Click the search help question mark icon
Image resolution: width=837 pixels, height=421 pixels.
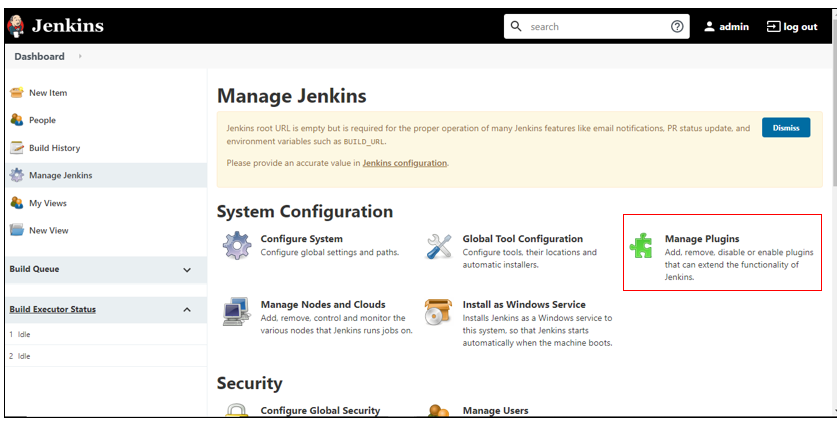tap(677, 27)
